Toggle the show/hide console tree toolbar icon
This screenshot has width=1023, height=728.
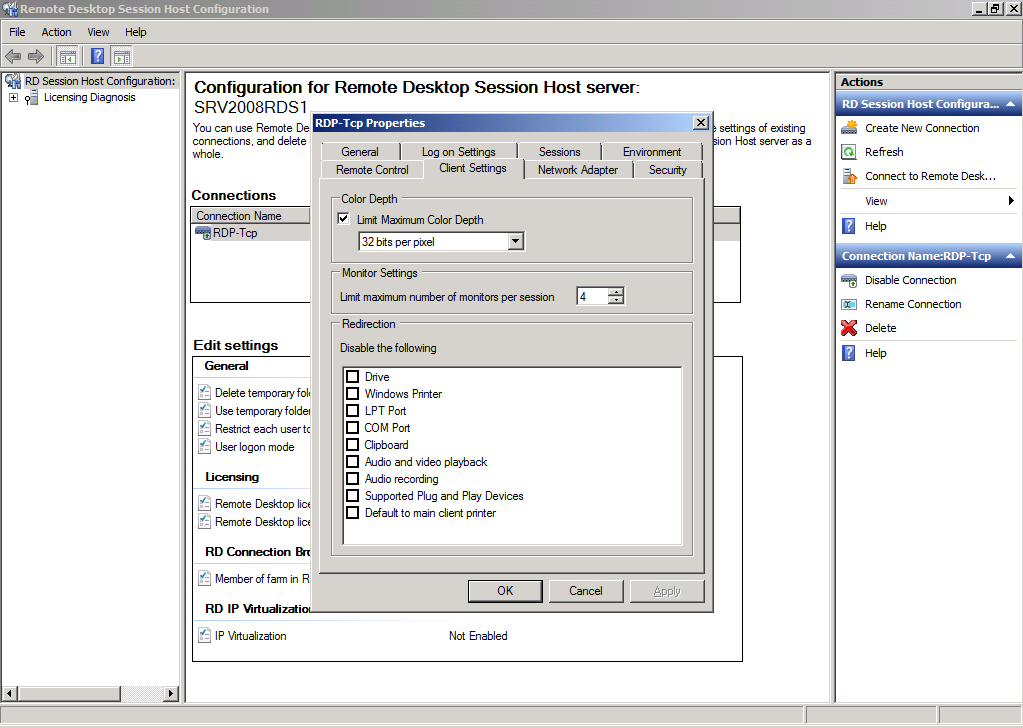67,57
